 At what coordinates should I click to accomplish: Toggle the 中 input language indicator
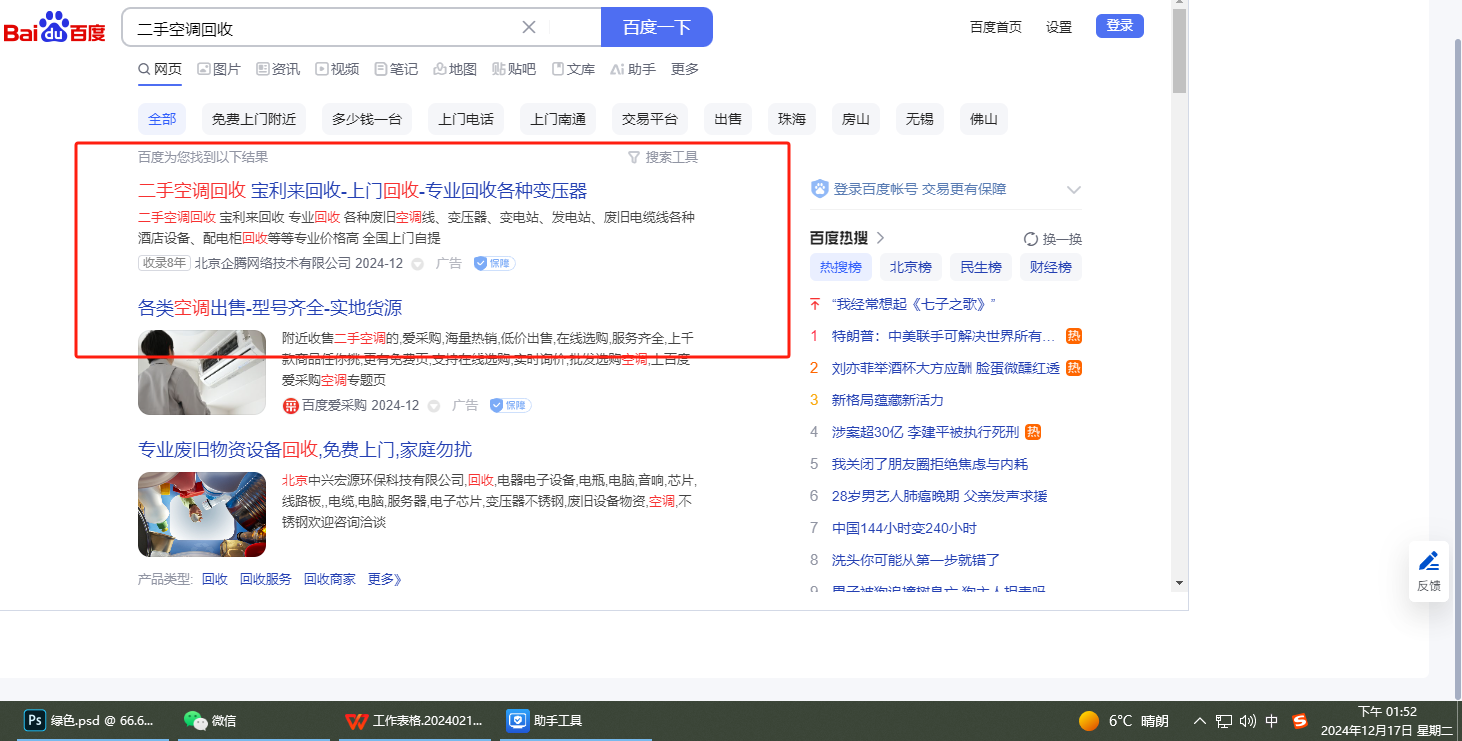[1272, 721]
